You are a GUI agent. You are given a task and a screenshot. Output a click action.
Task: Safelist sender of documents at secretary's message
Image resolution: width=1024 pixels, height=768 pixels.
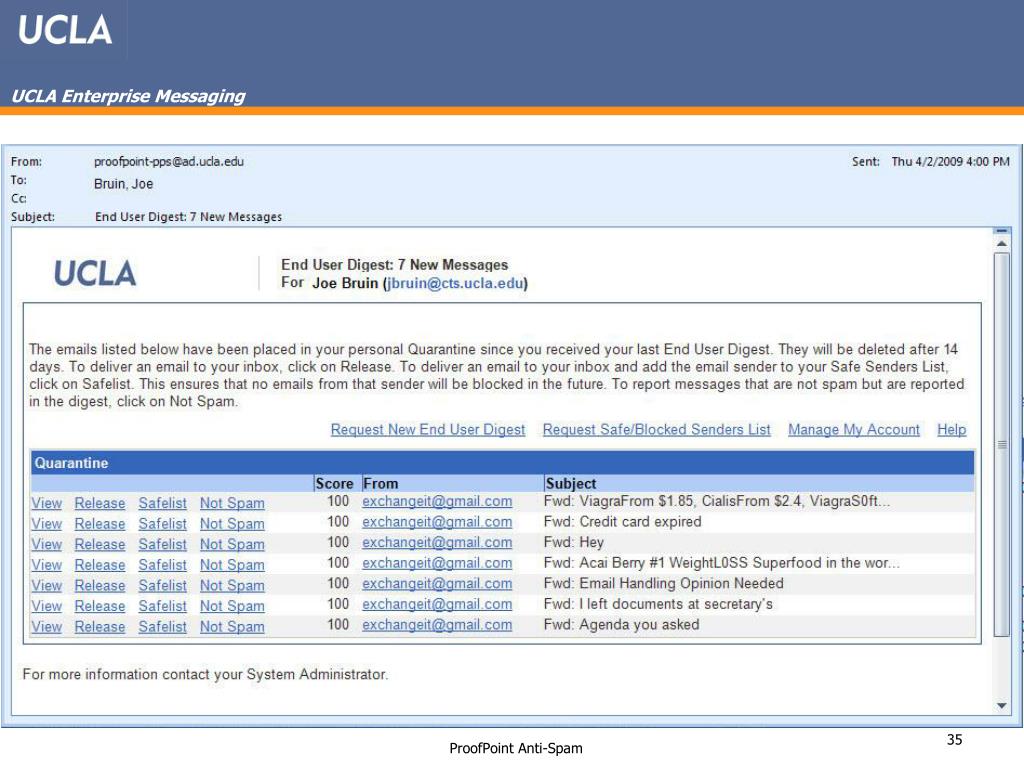(162, 606)
